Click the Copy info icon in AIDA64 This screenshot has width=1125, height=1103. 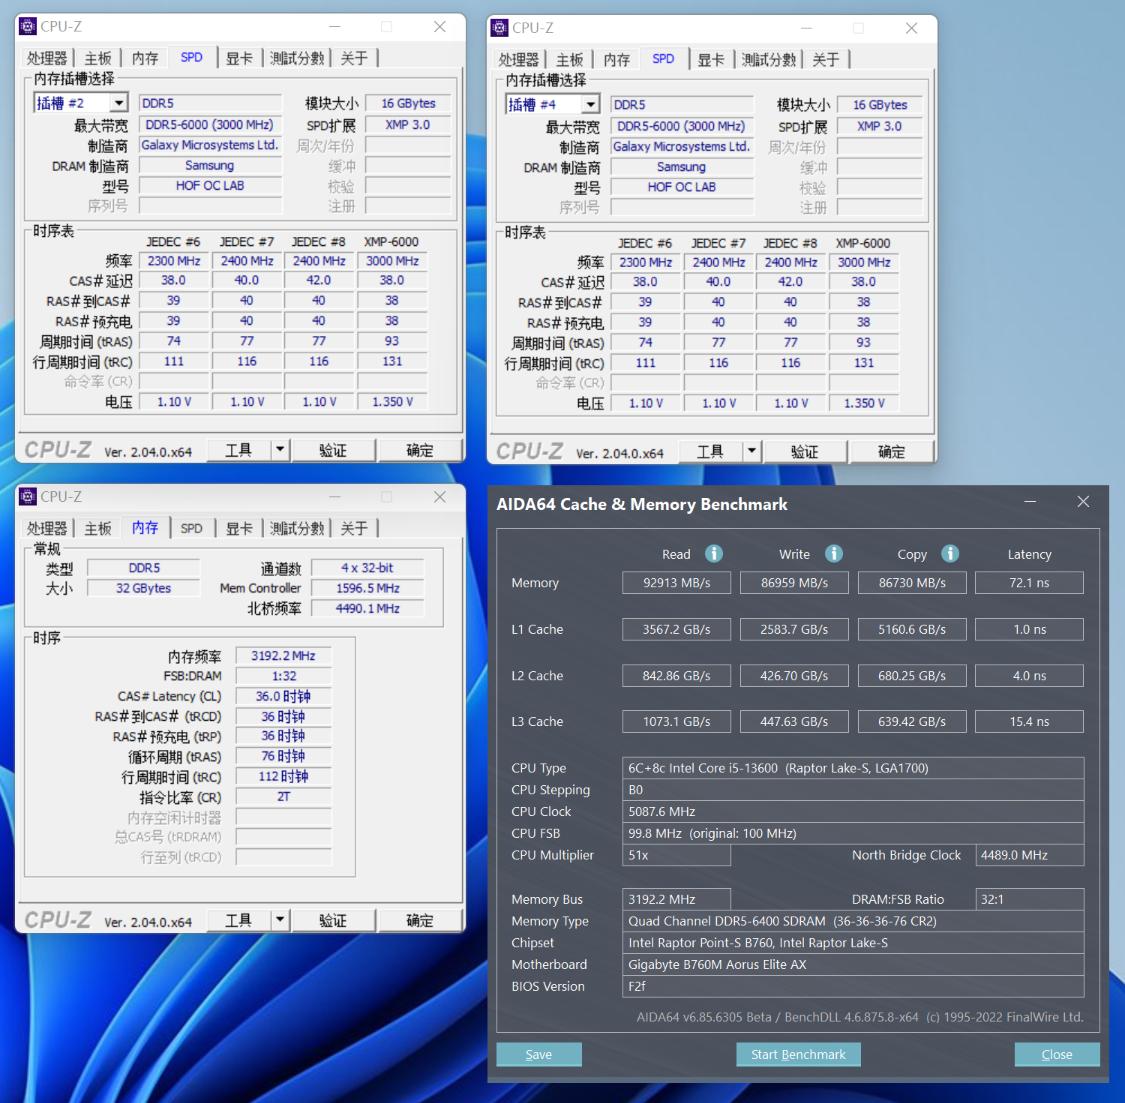tap(949, 553)
